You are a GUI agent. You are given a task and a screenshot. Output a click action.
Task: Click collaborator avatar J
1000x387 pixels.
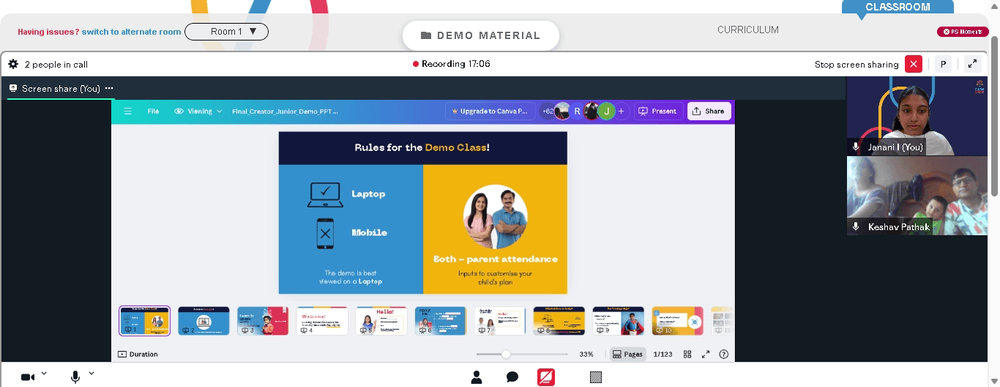click(607, 111)
